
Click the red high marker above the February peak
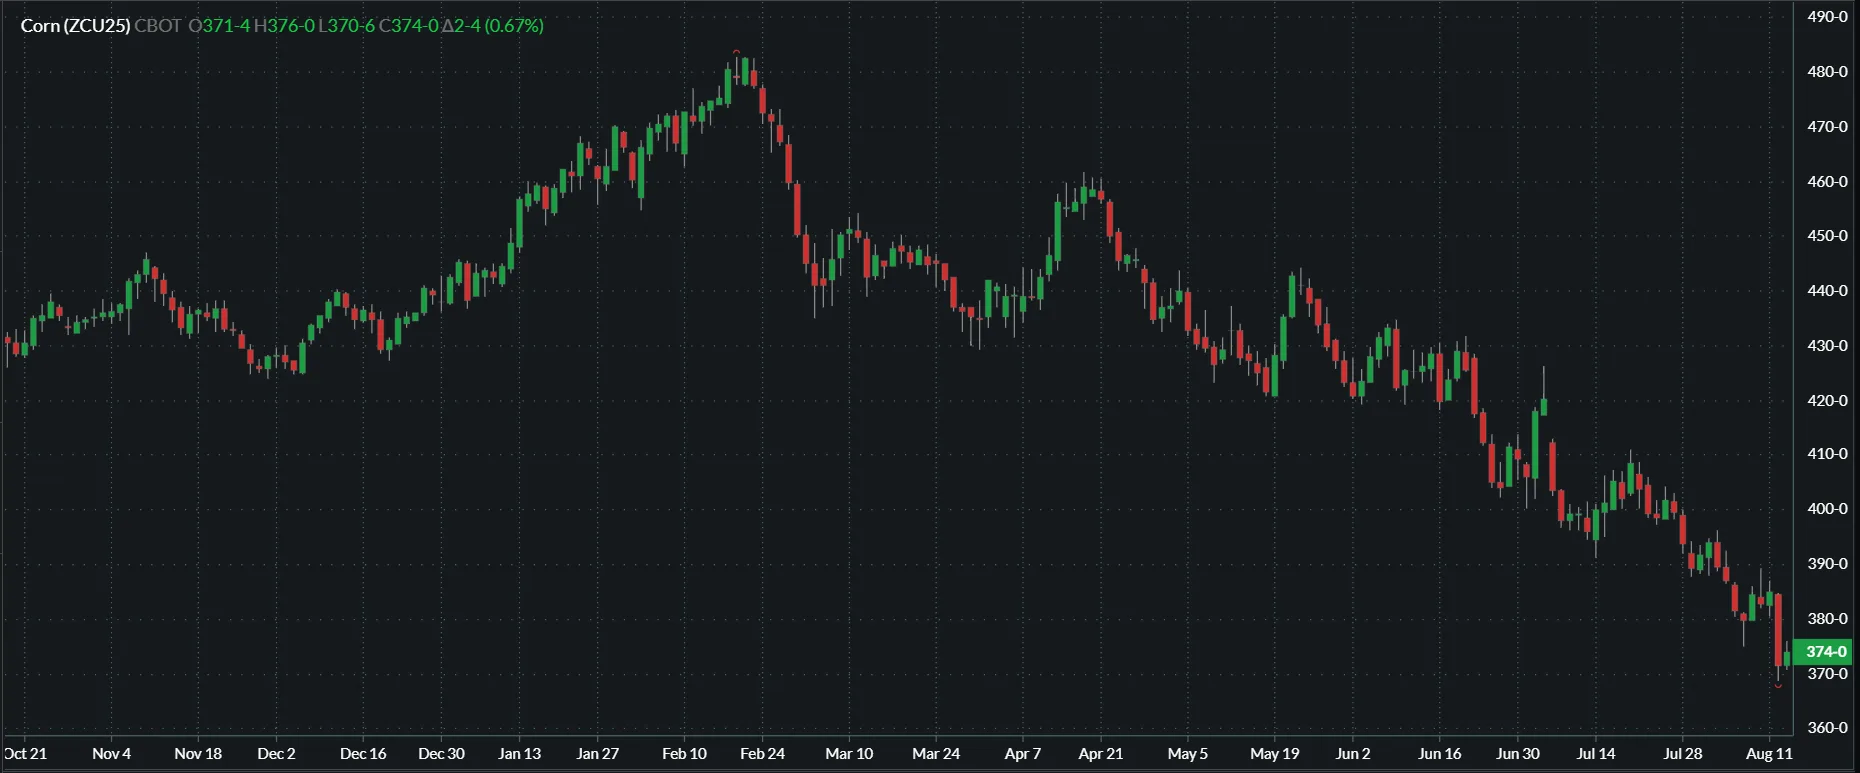(x=737, y=51)
